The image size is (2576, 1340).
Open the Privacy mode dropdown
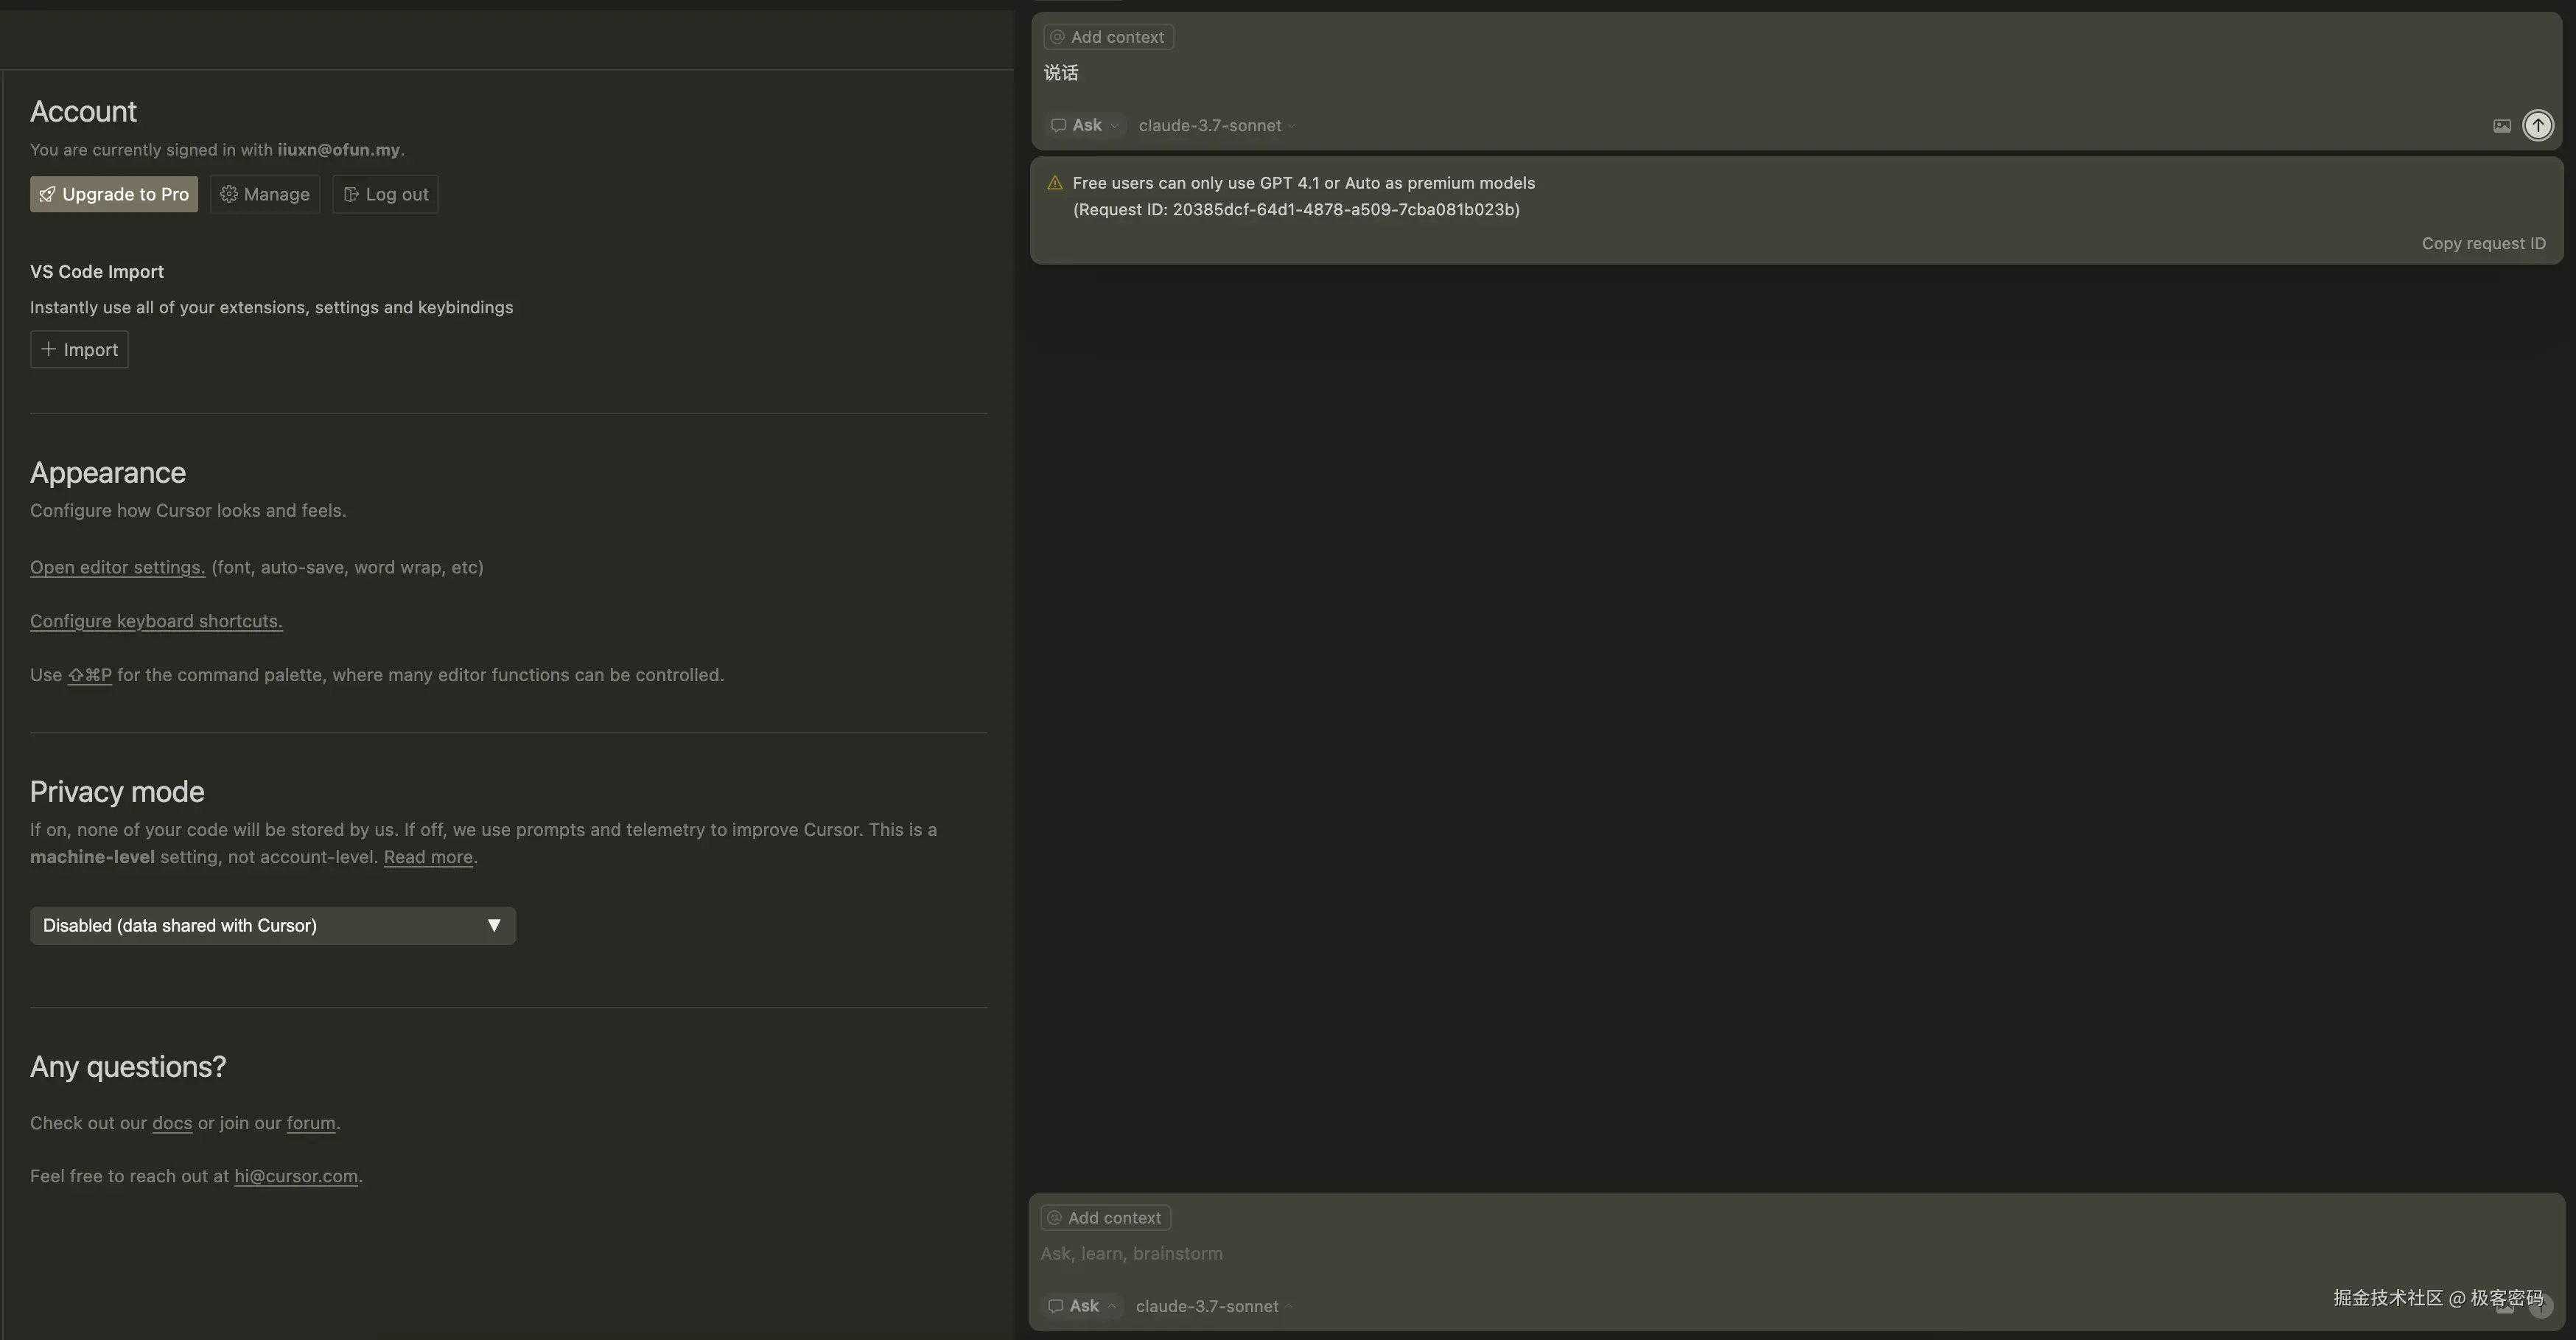[272, 926]
